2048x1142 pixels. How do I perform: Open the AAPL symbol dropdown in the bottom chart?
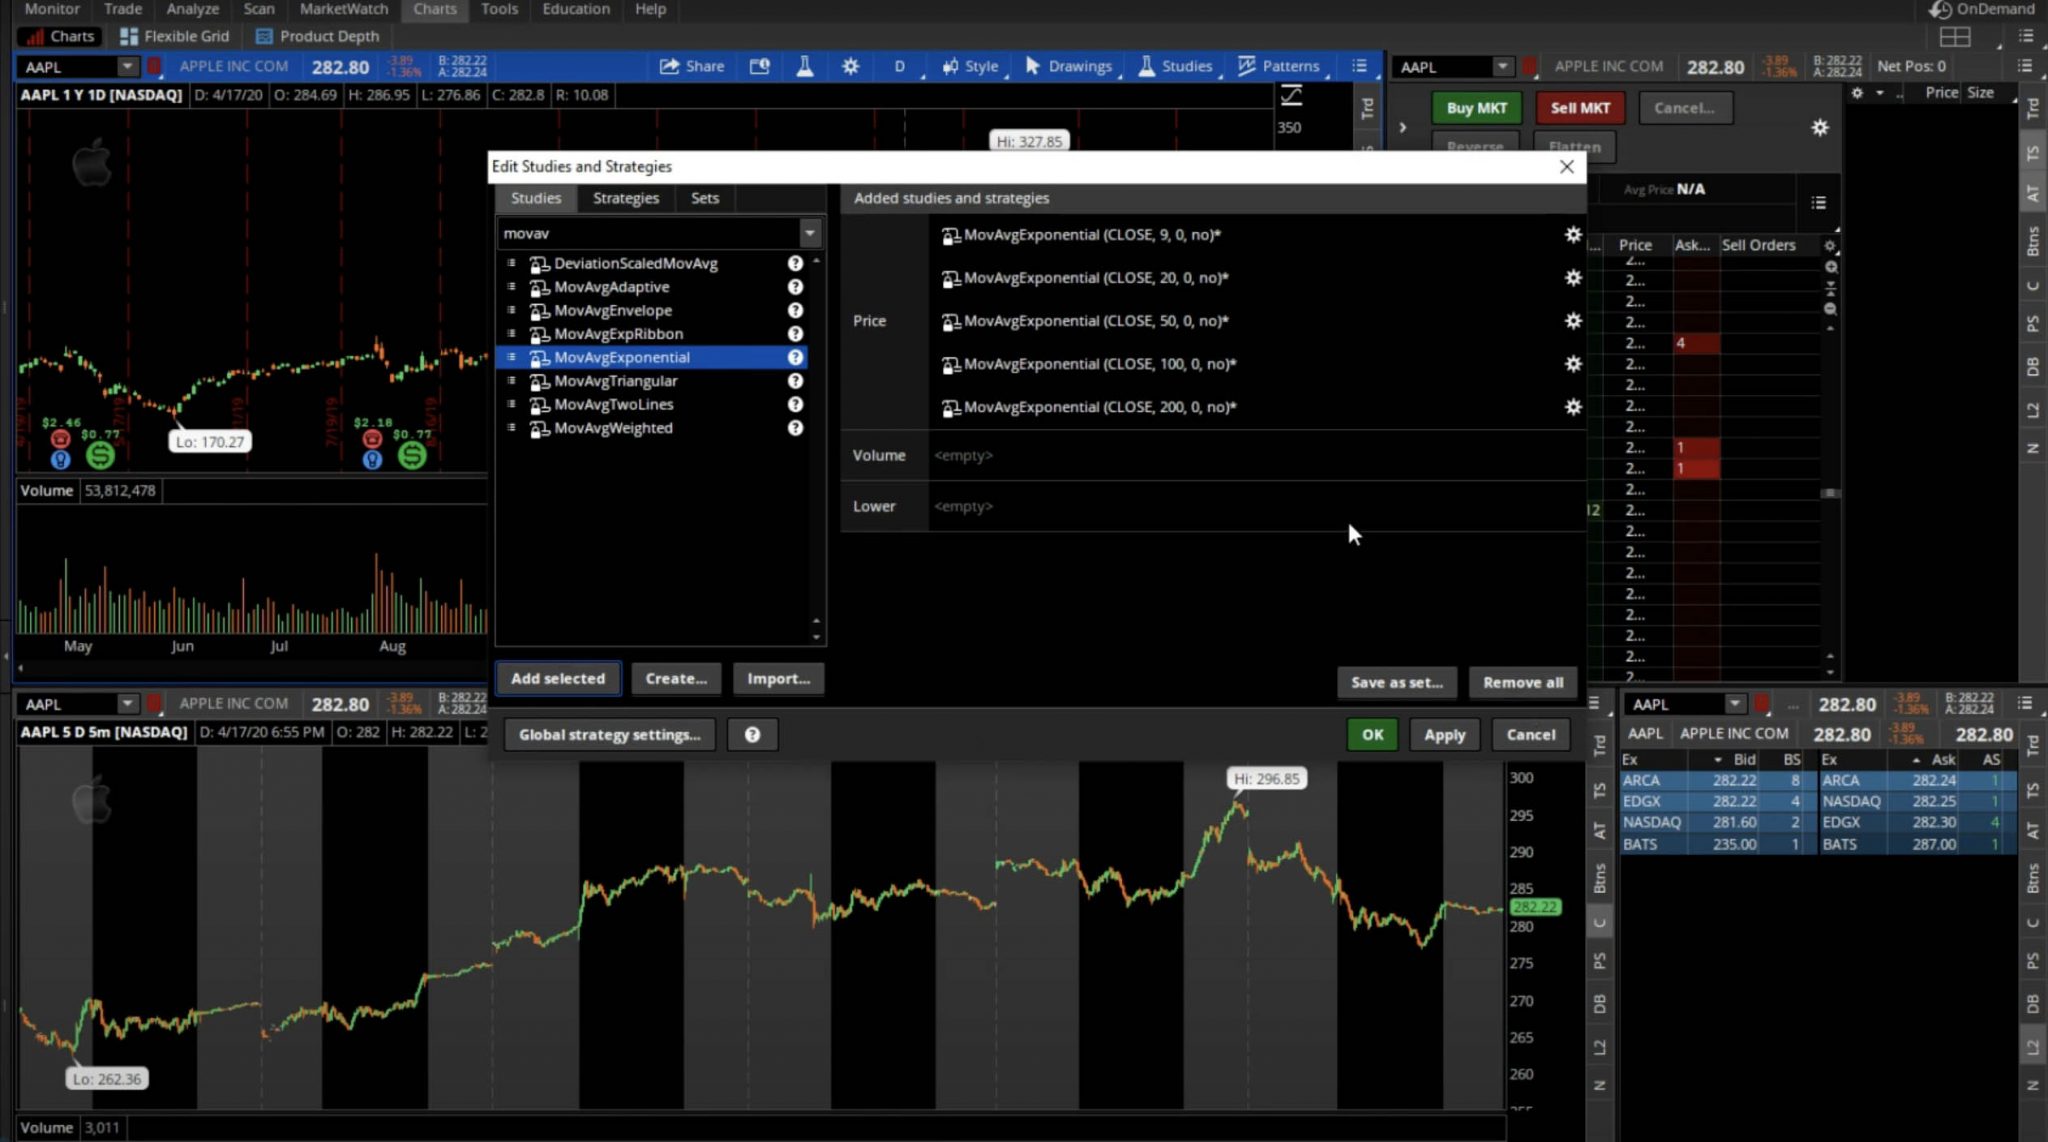tap(127, 704)
